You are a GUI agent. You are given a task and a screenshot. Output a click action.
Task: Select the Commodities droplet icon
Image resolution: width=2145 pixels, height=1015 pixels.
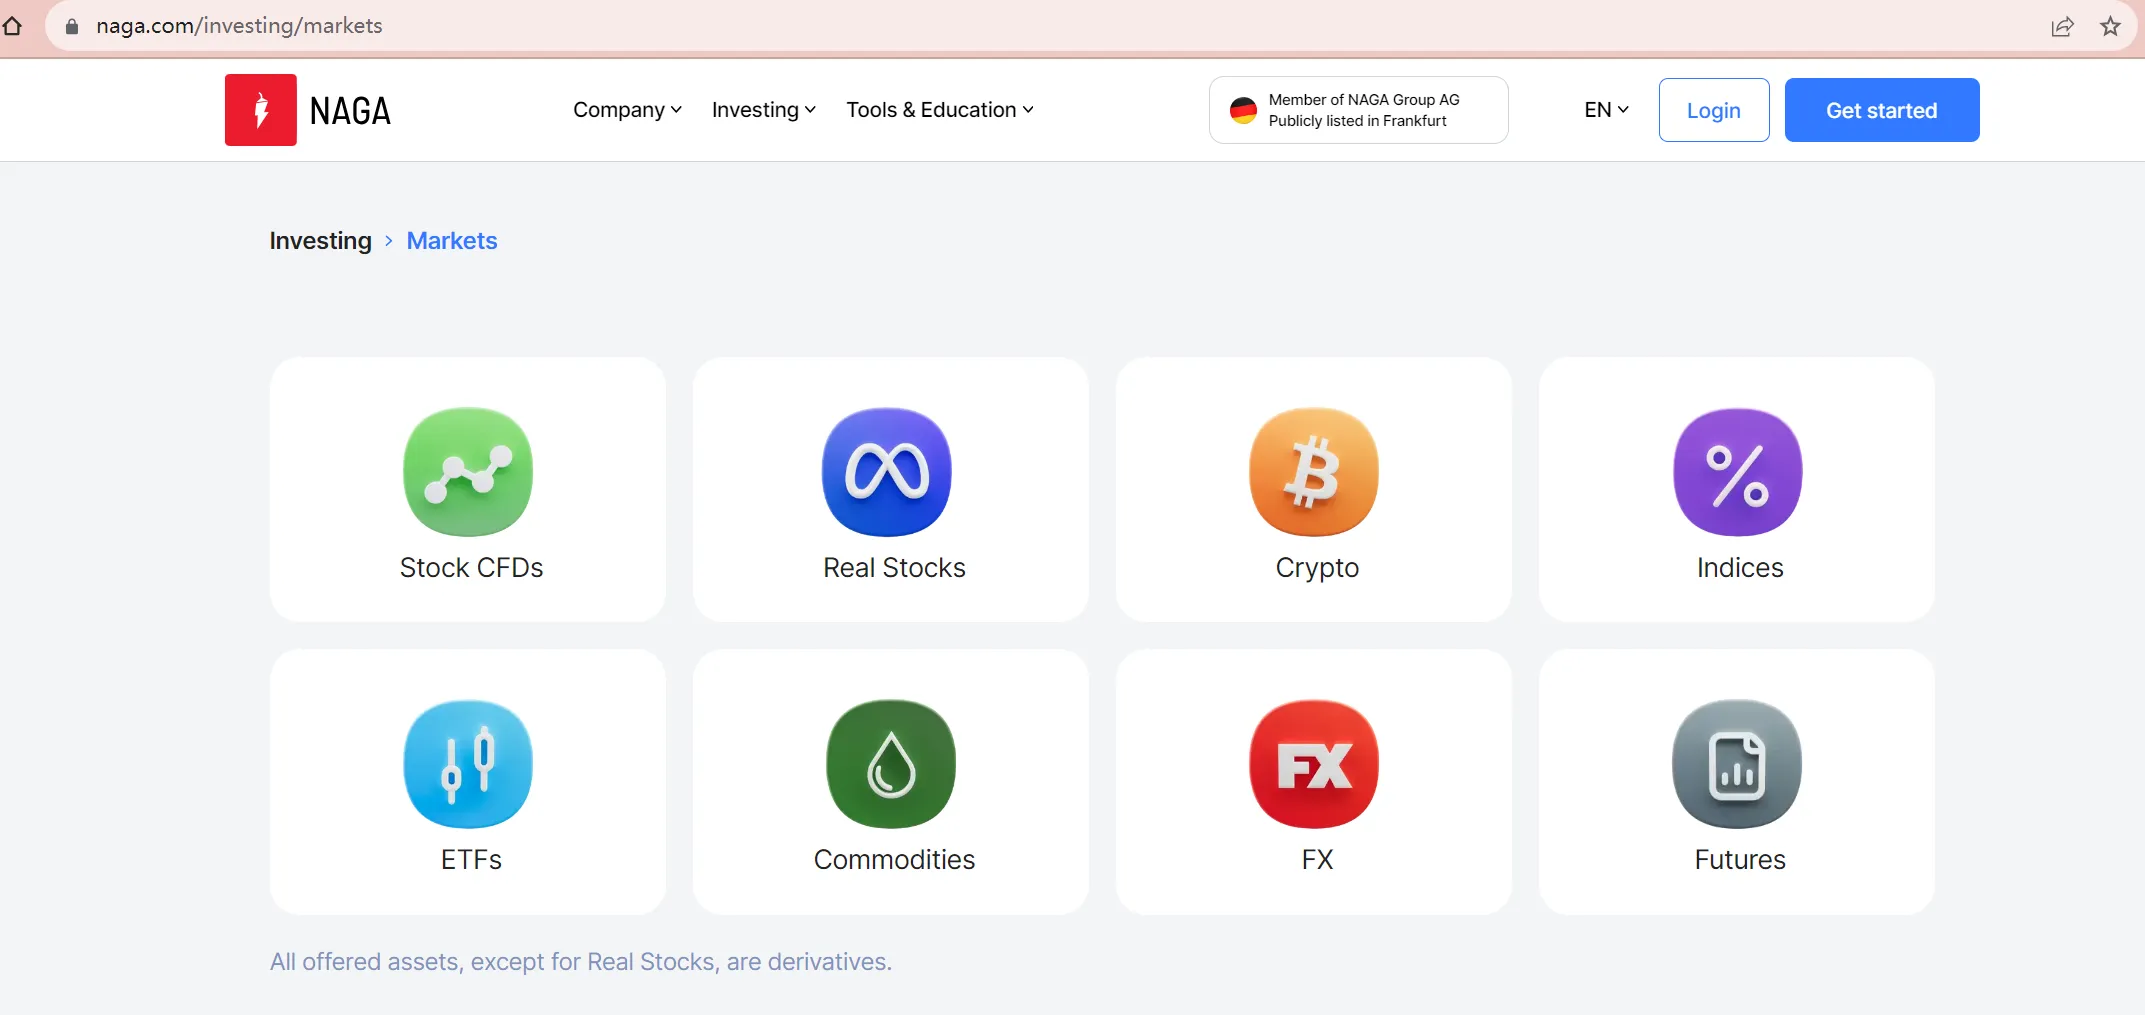click(x=891, y=764)
